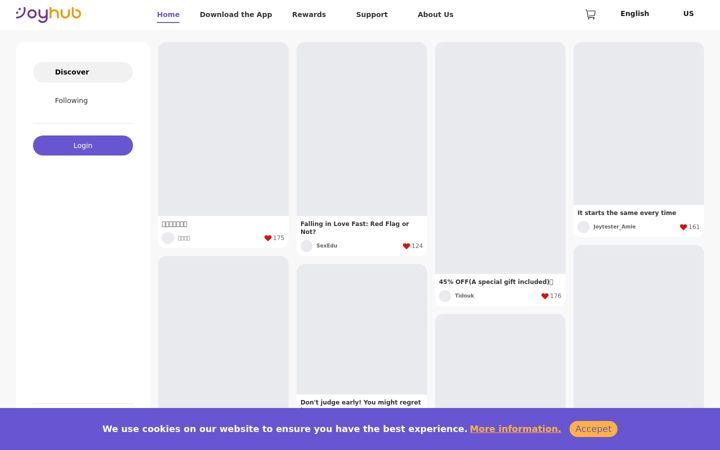Open Joytester_Amie author avatar
This screenshot has height=450, width=720.
click(583, 227)
